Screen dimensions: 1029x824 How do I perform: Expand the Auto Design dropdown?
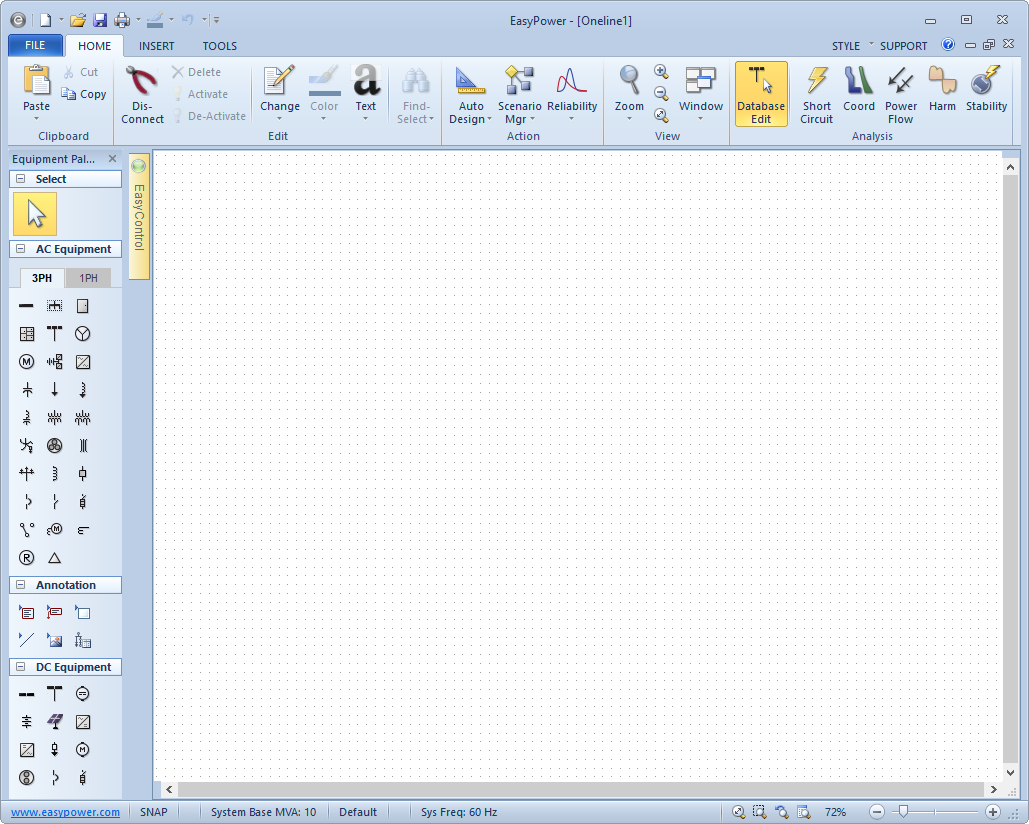tap(471, 113)
